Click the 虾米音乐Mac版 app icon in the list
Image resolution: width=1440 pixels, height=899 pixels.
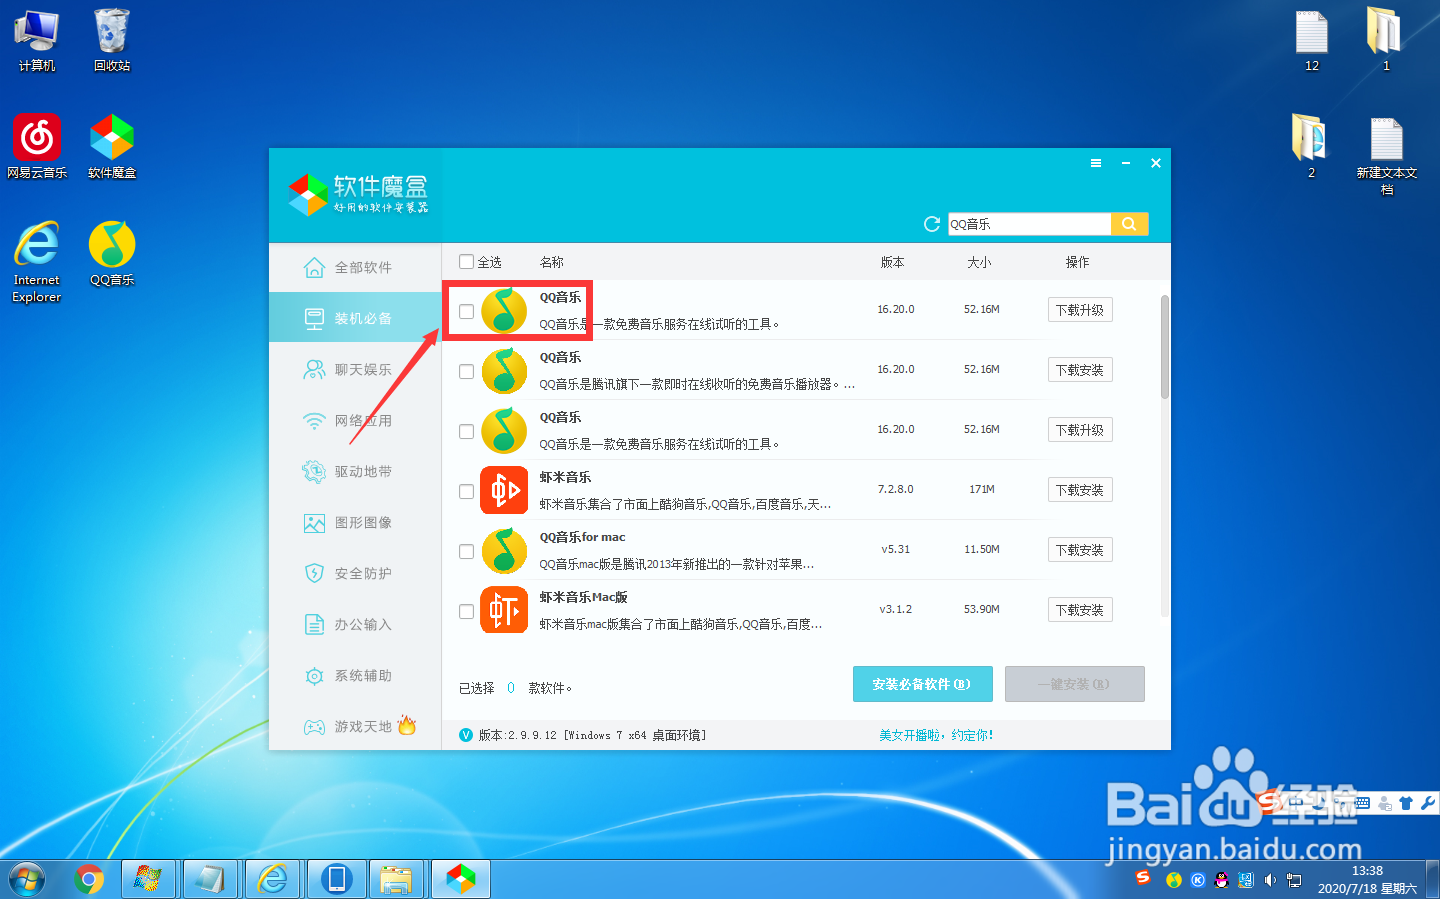pos(504,610)
